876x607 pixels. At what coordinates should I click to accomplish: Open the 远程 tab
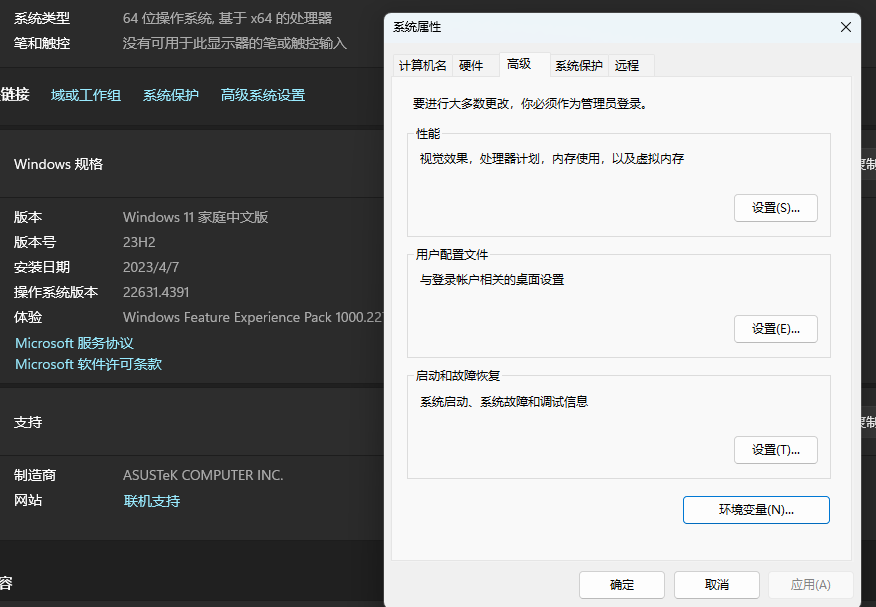pyautogui.click(x=627, y=66)
